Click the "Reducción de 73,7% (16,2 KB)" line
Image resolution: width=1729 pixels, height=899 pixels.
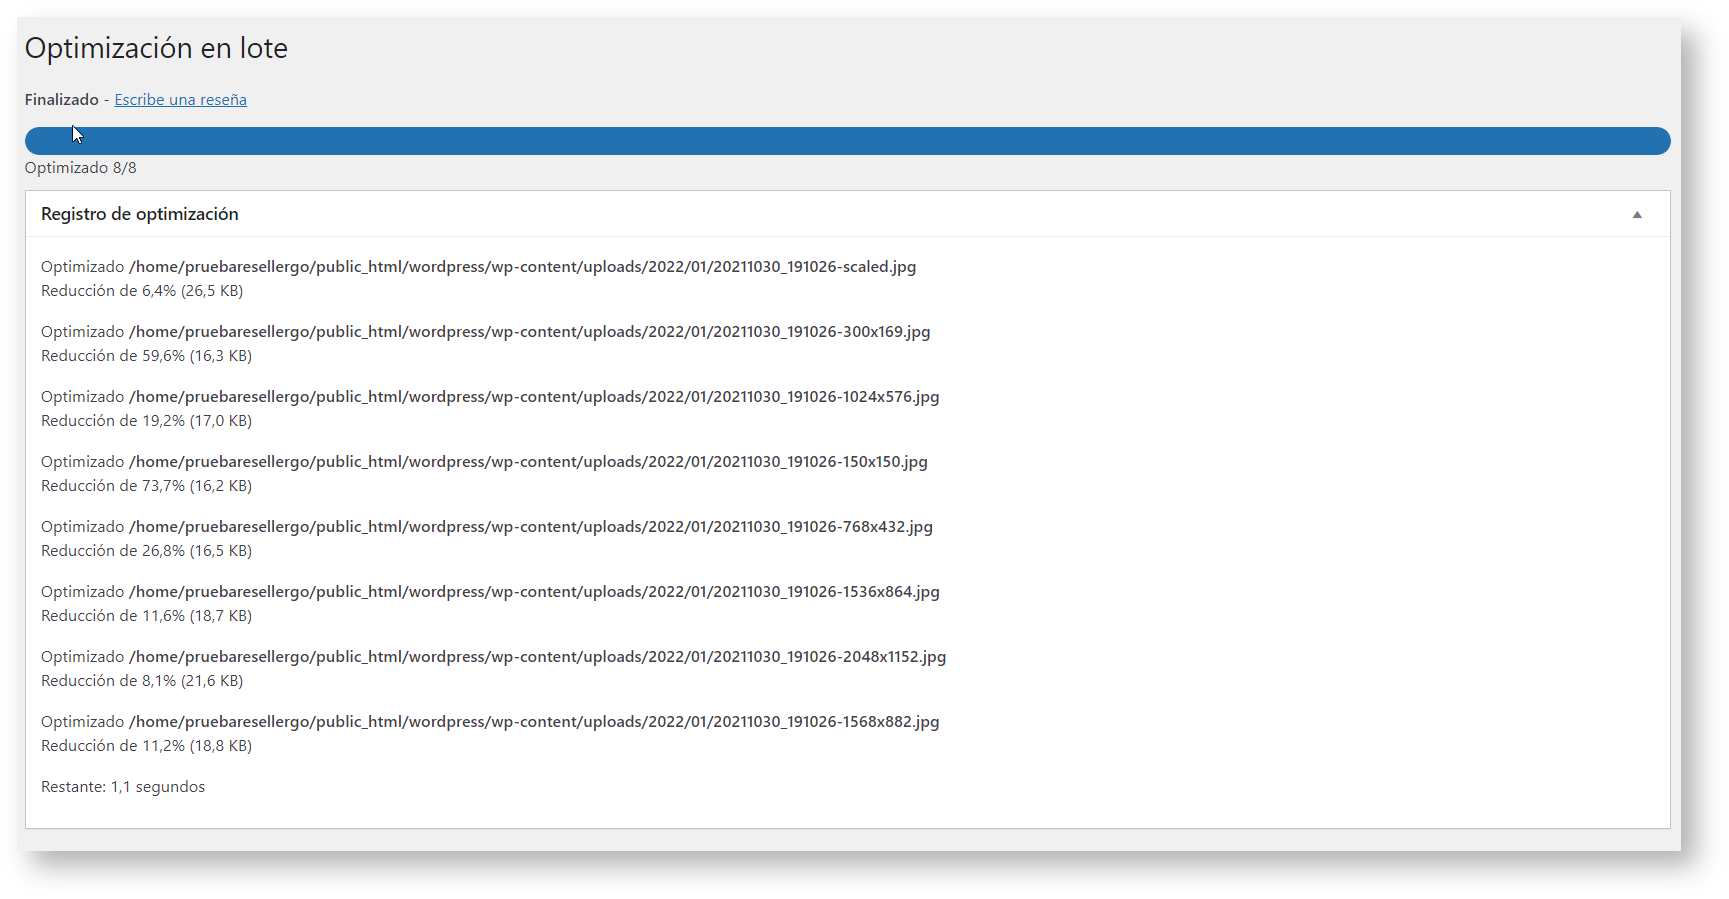click(146, 486)
